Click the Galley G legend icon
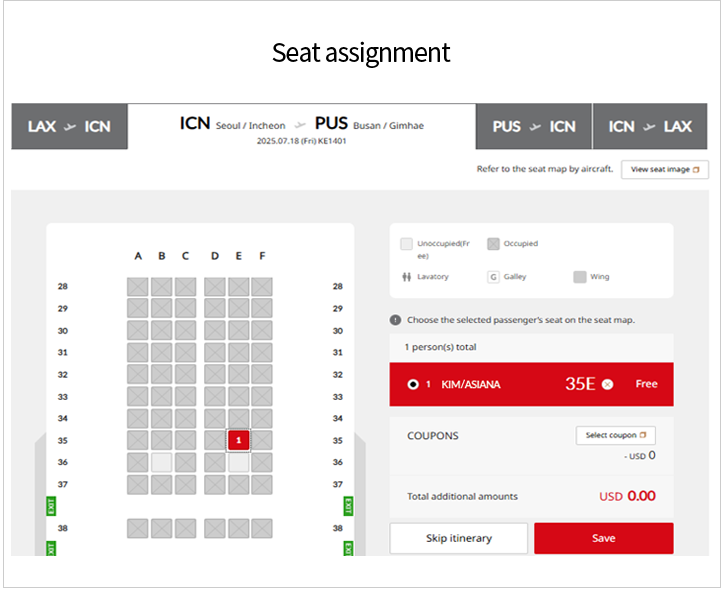 click(x=493, y=277)
